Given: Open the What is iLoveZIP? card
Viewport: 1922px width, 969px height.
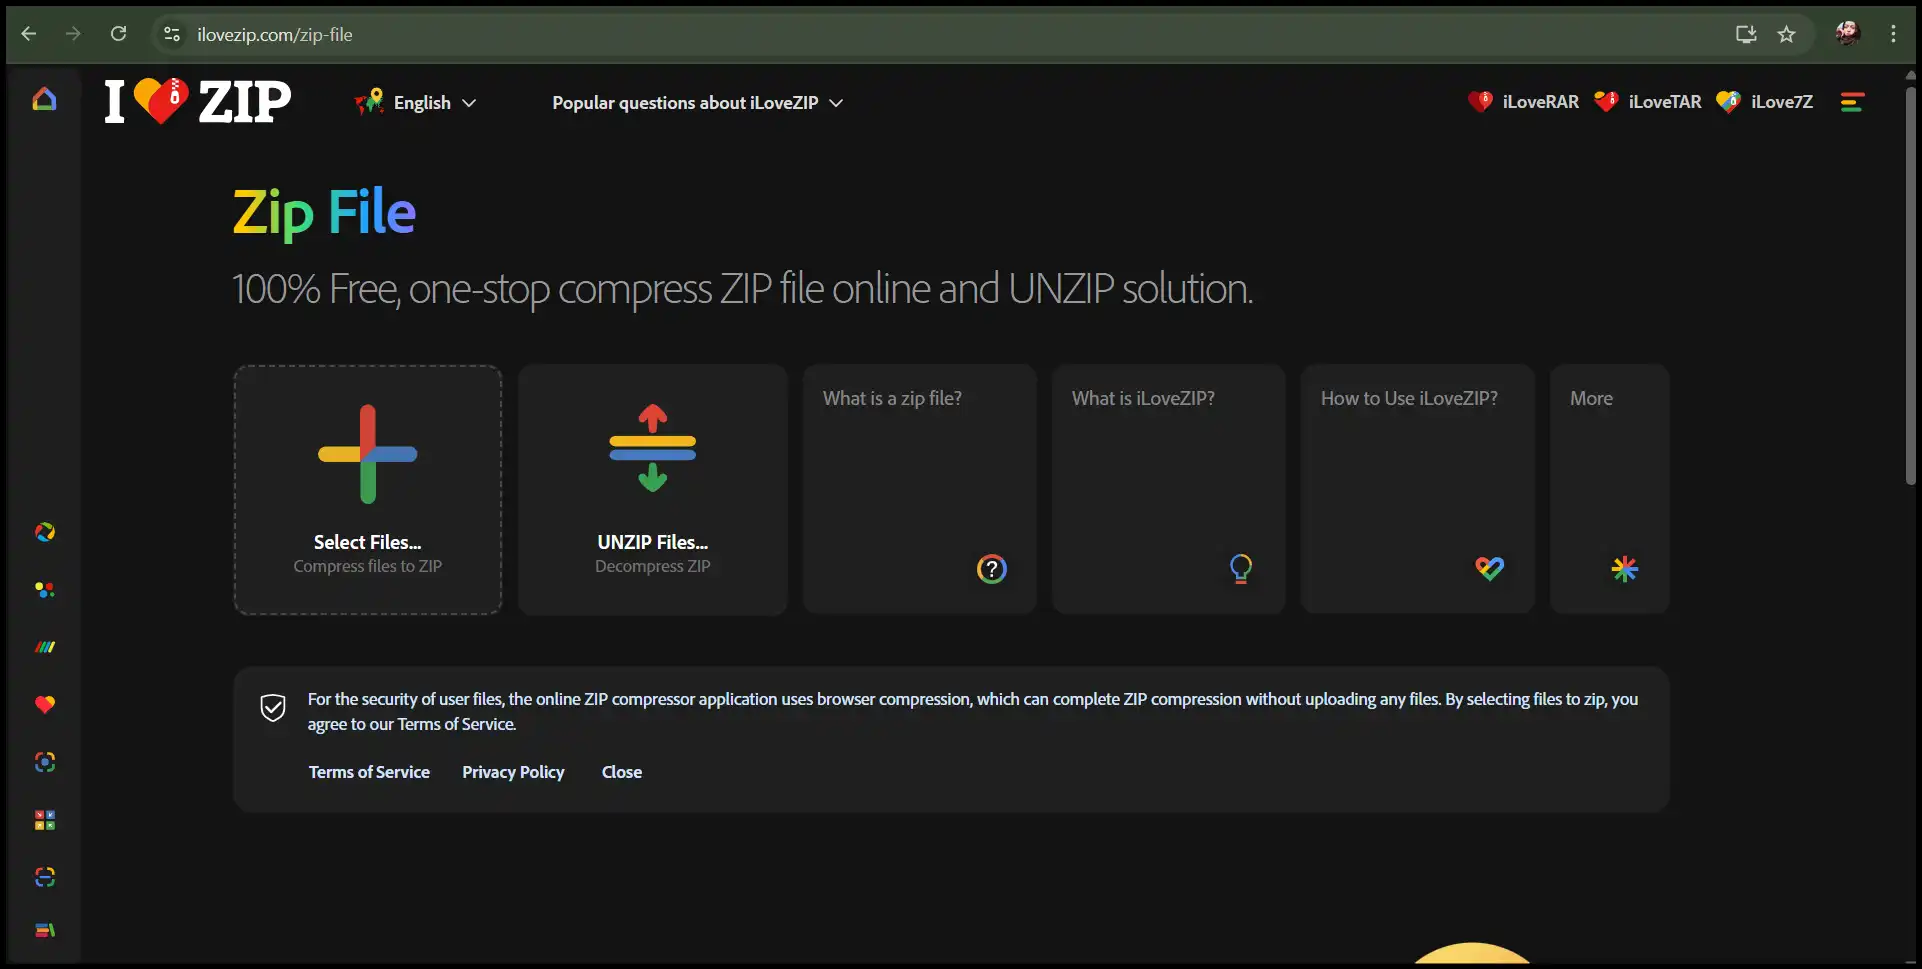Looking at the screenshot, I should (1168, 489).
